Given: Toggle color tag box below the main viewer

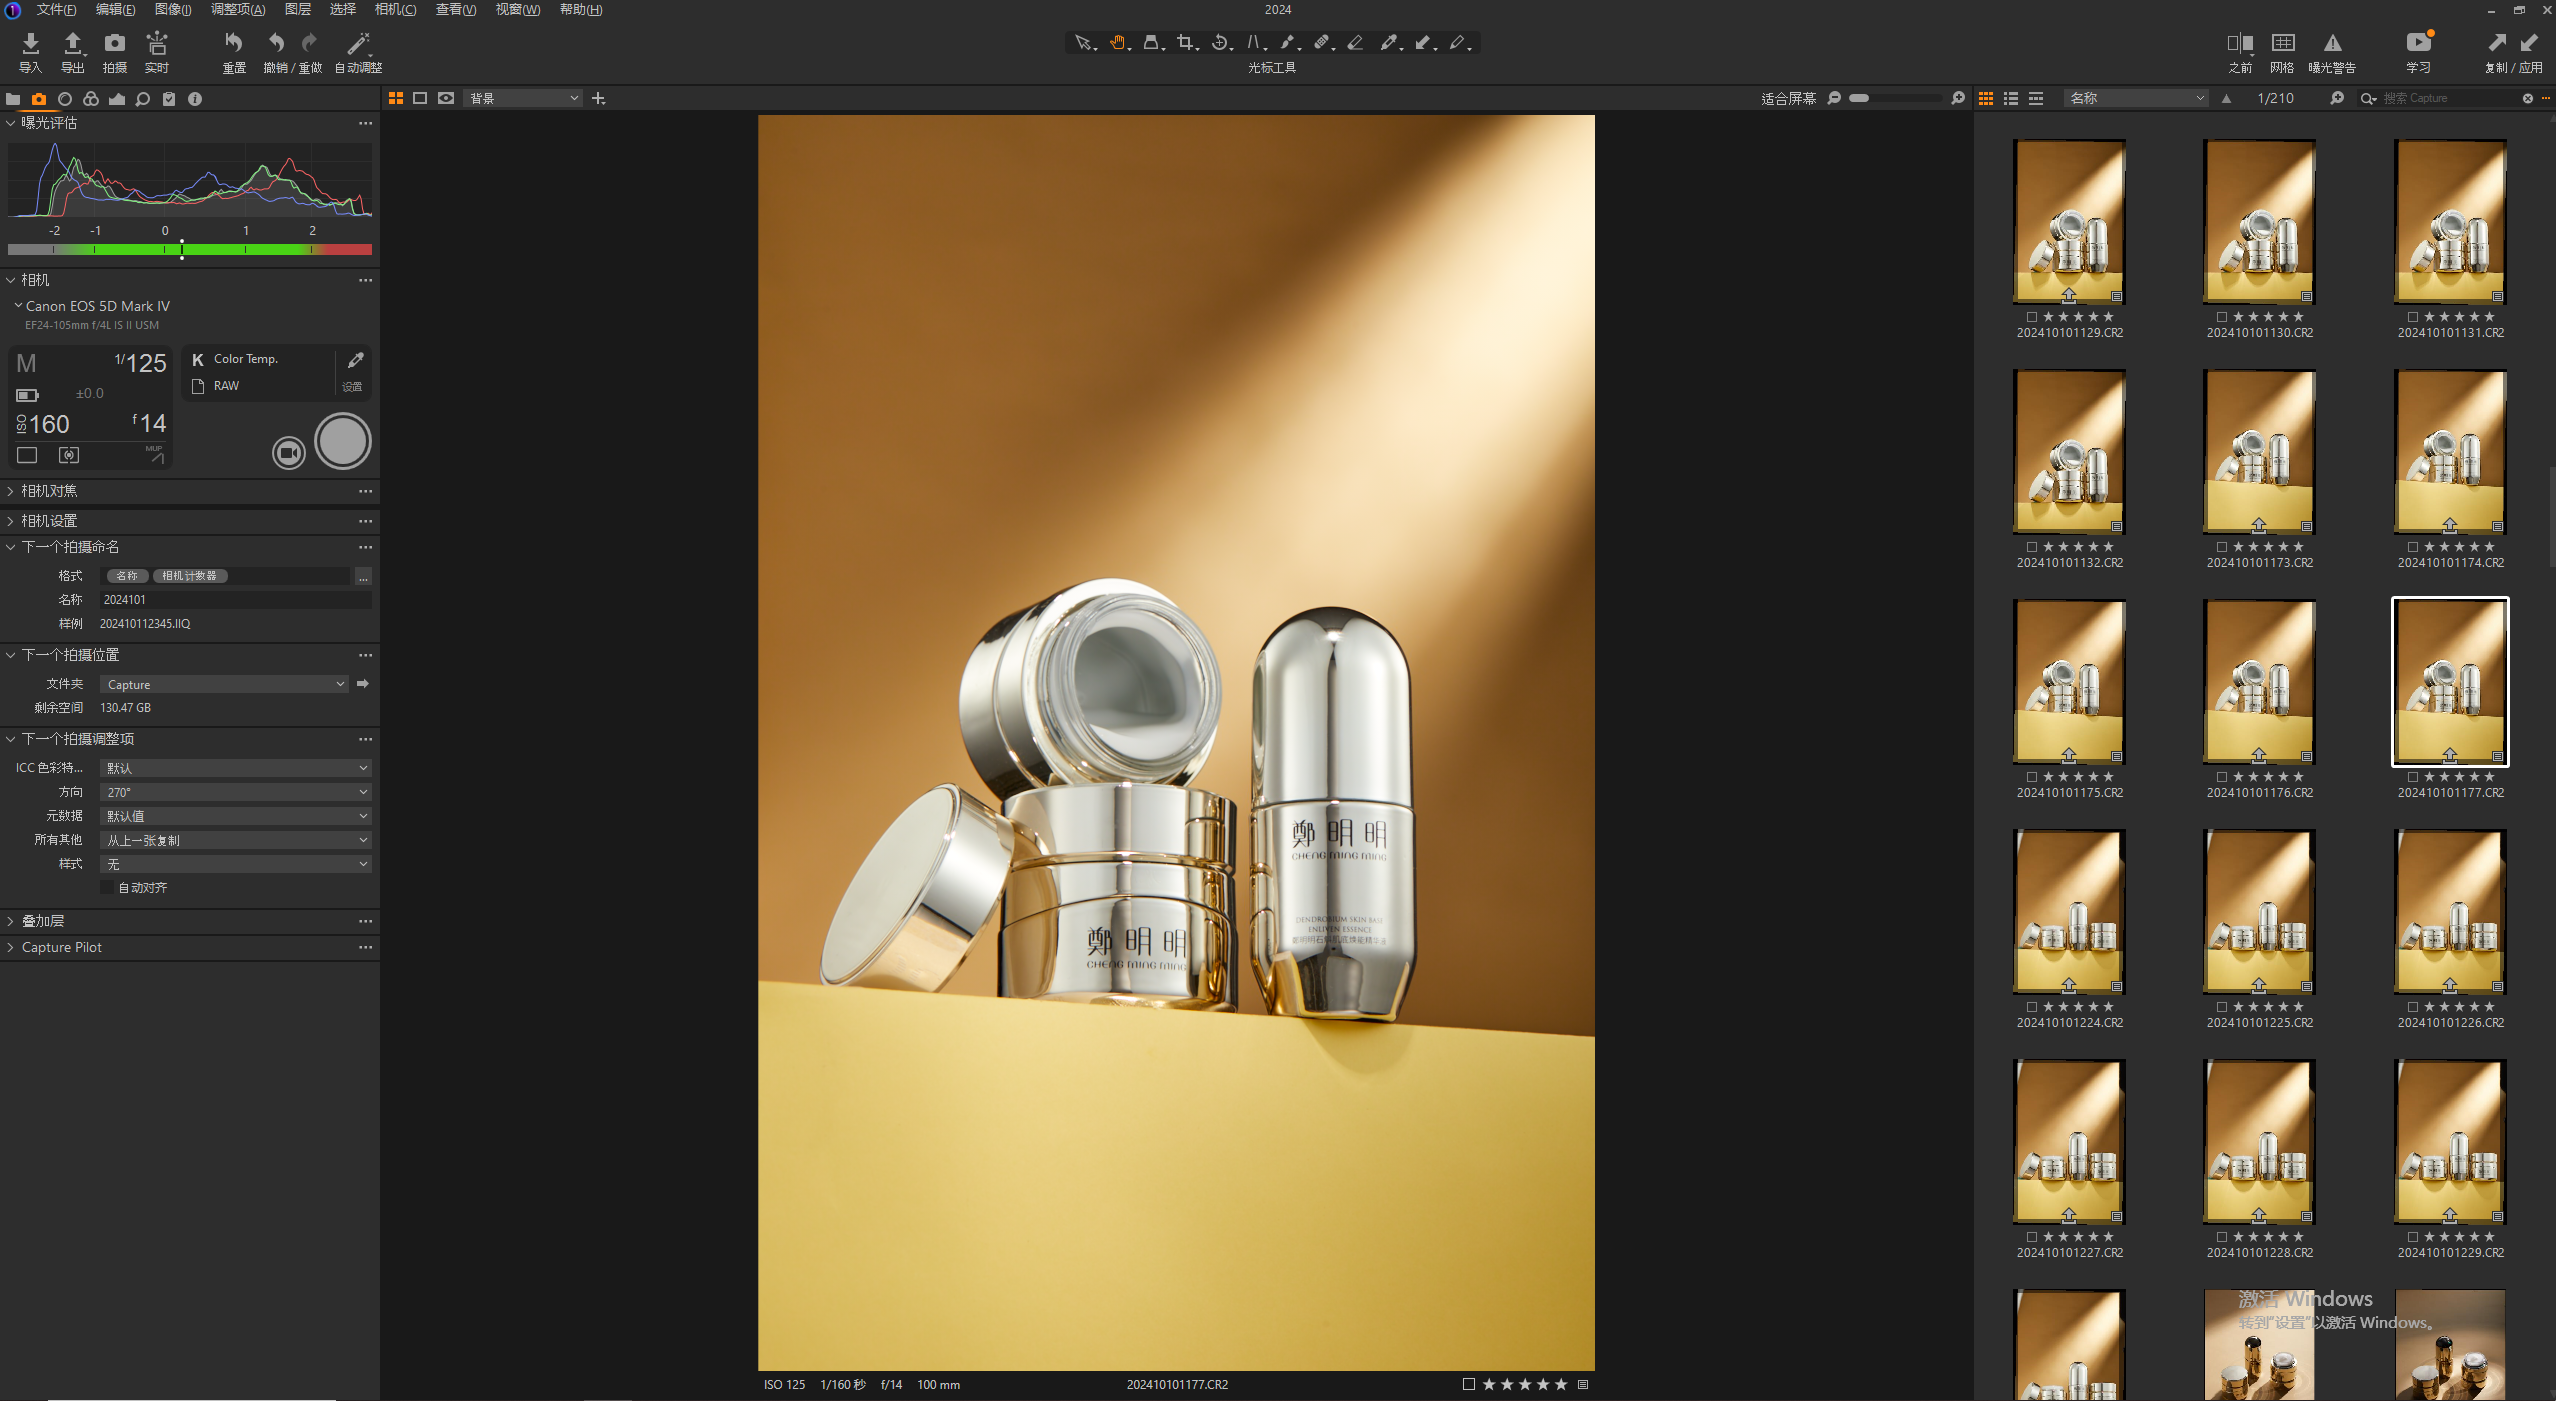Looking at the screenshot, I should (x=1469, y=1385).
